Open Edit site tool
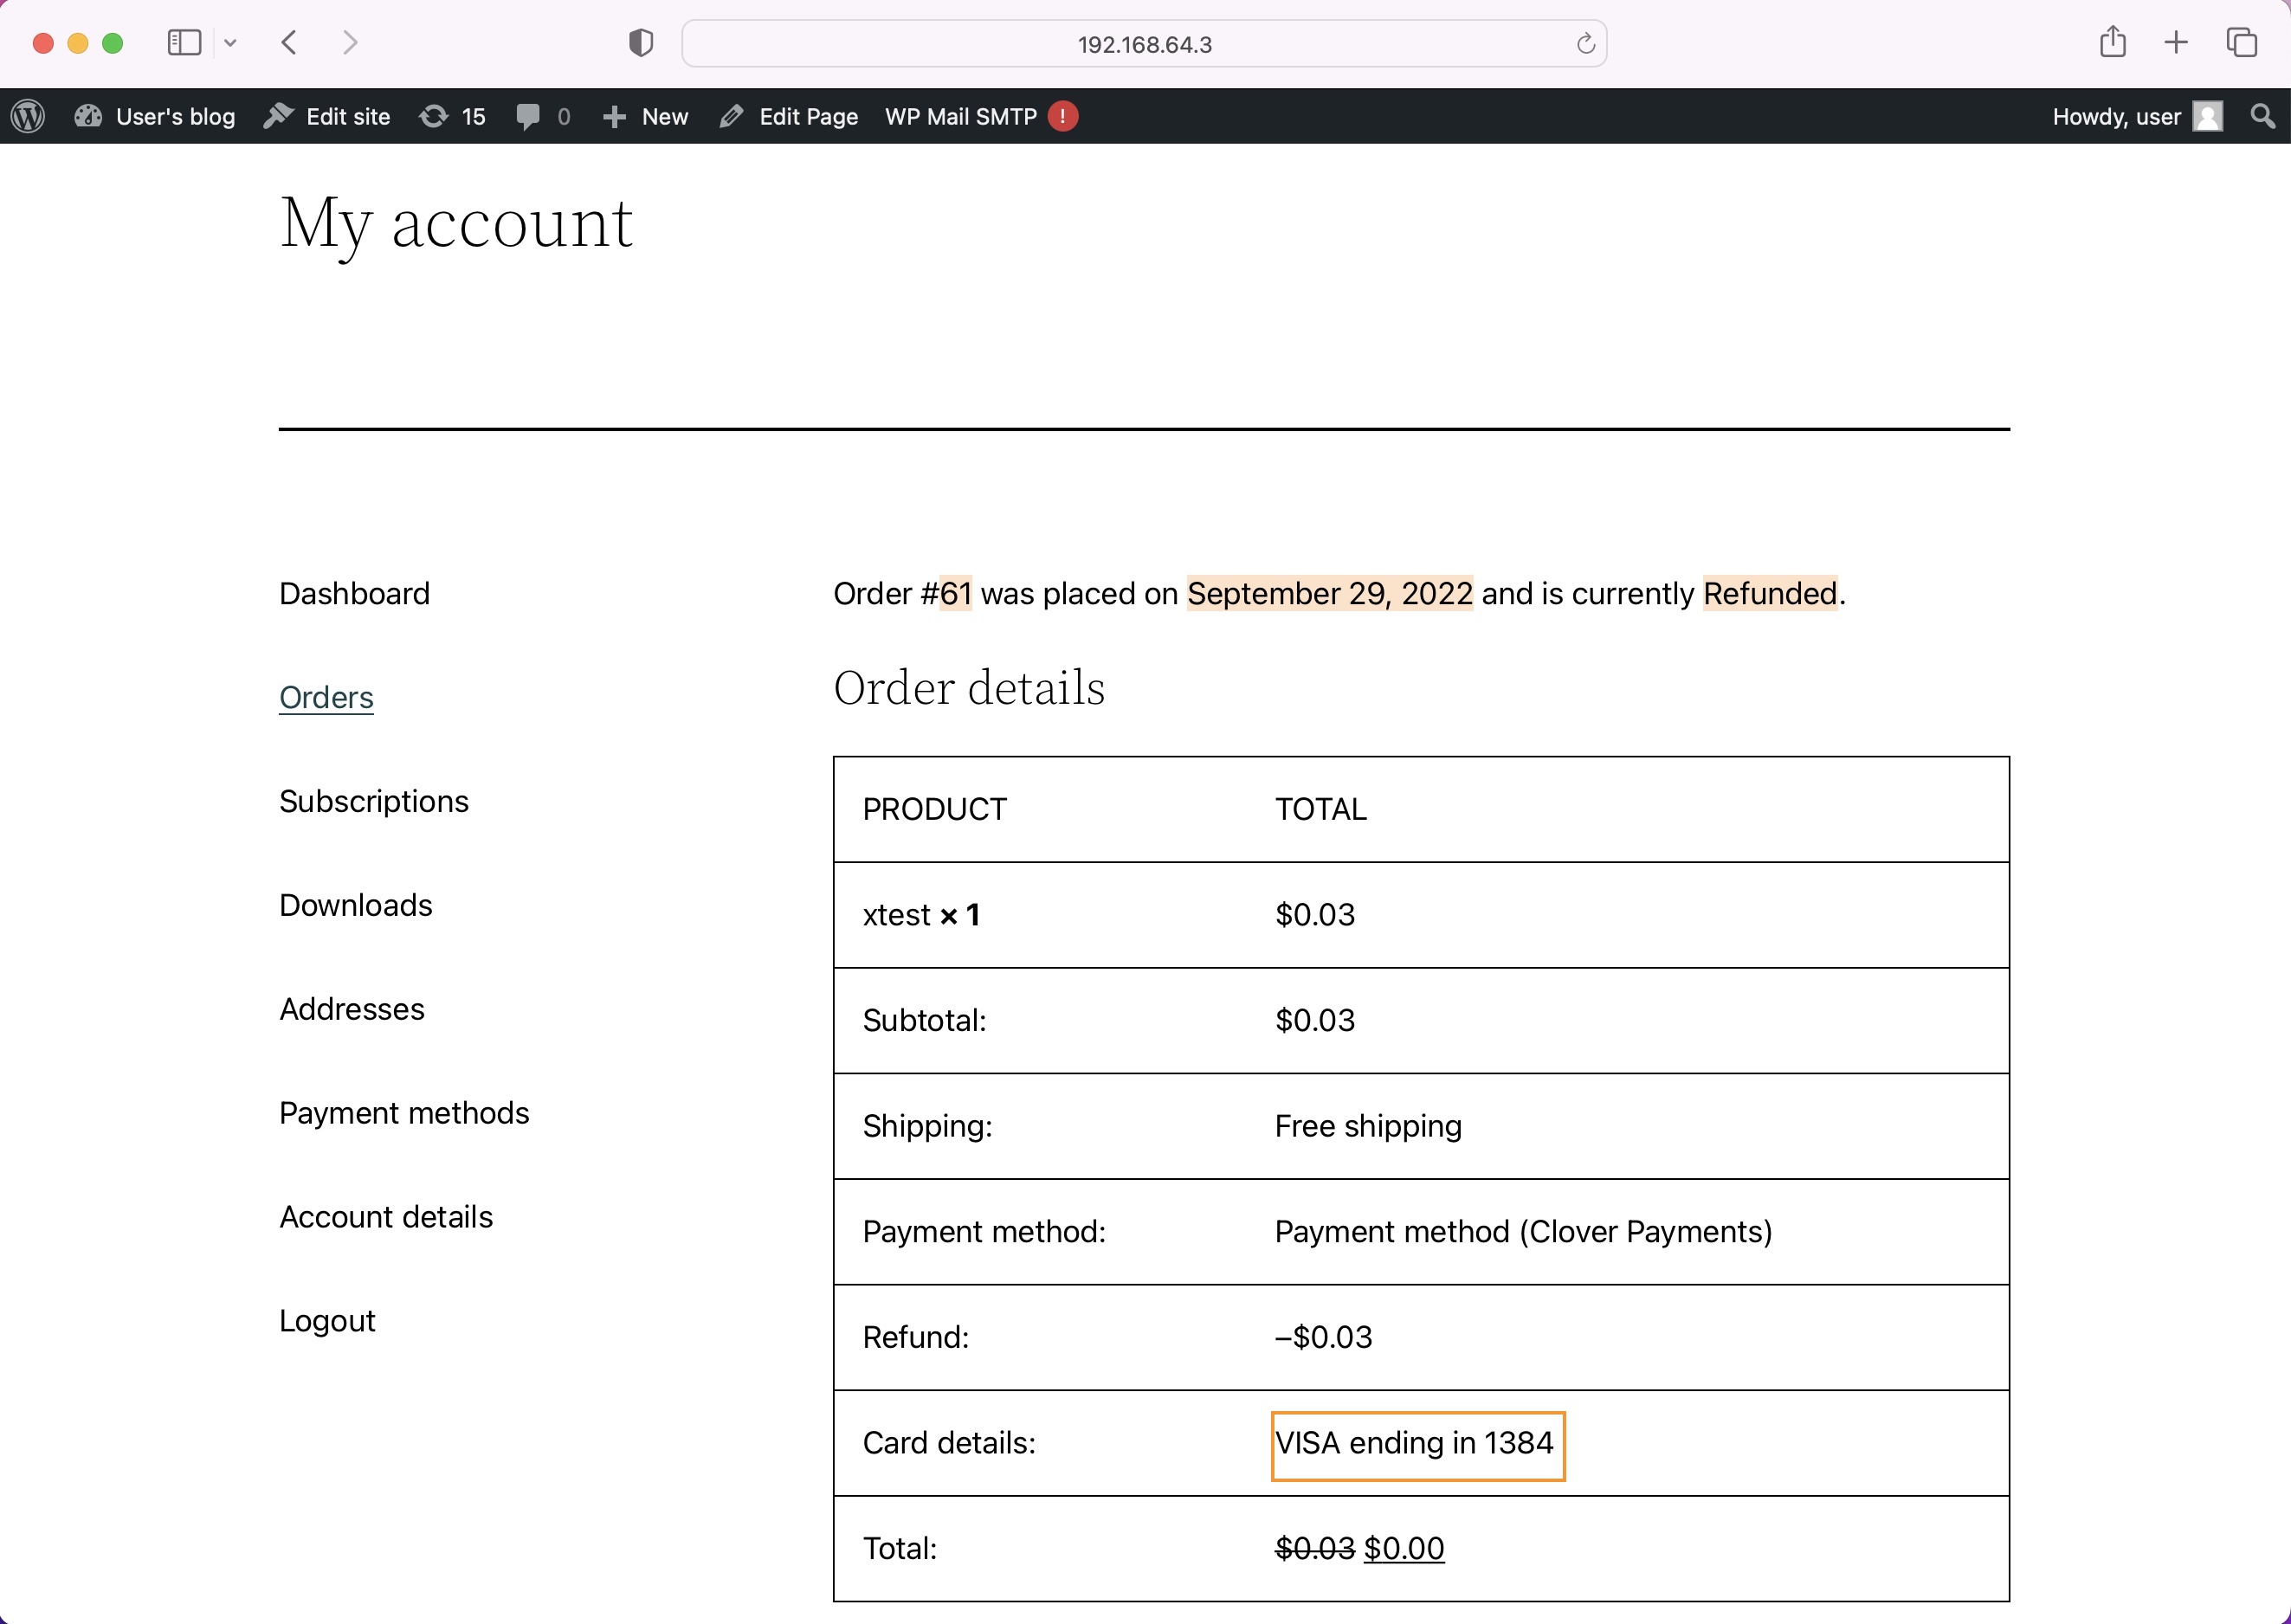The height and width of the screenshot is (1624, 2291). coord(331,116)
